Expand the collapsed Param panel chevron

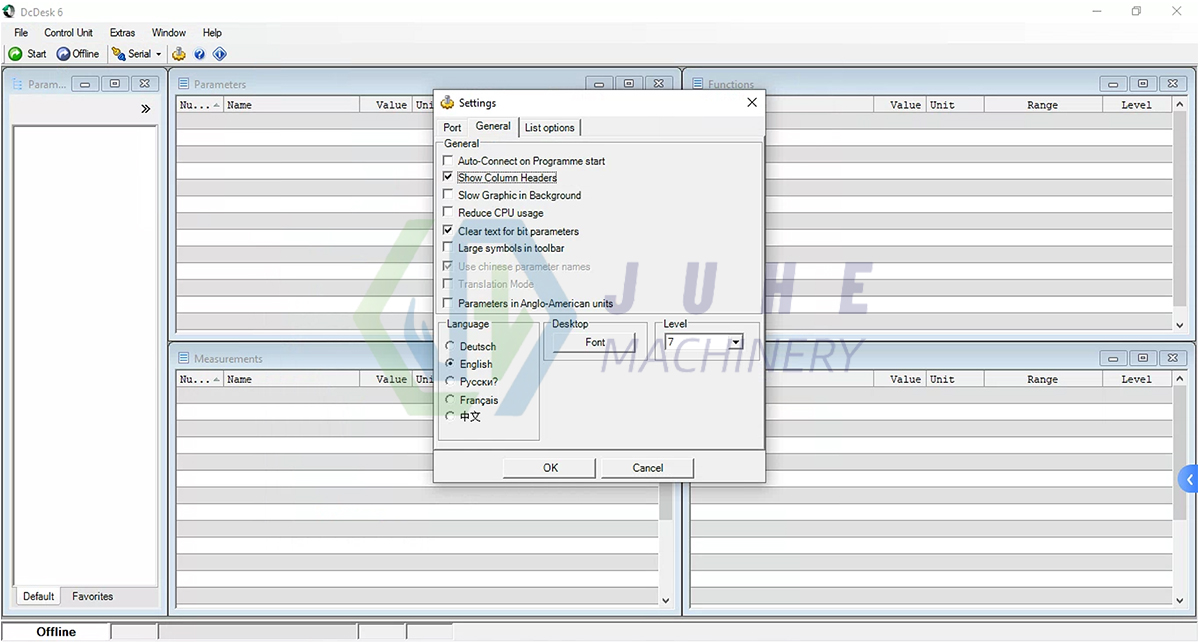(145, 108)
